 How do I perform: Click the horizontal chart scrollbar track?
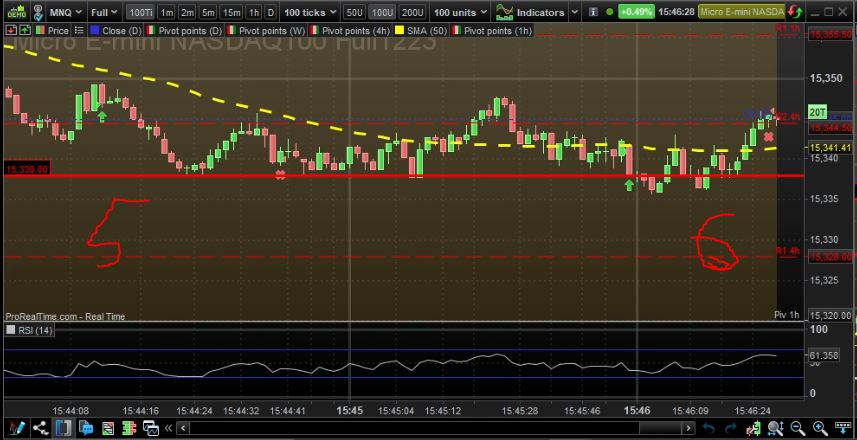[x=436, y=428]
